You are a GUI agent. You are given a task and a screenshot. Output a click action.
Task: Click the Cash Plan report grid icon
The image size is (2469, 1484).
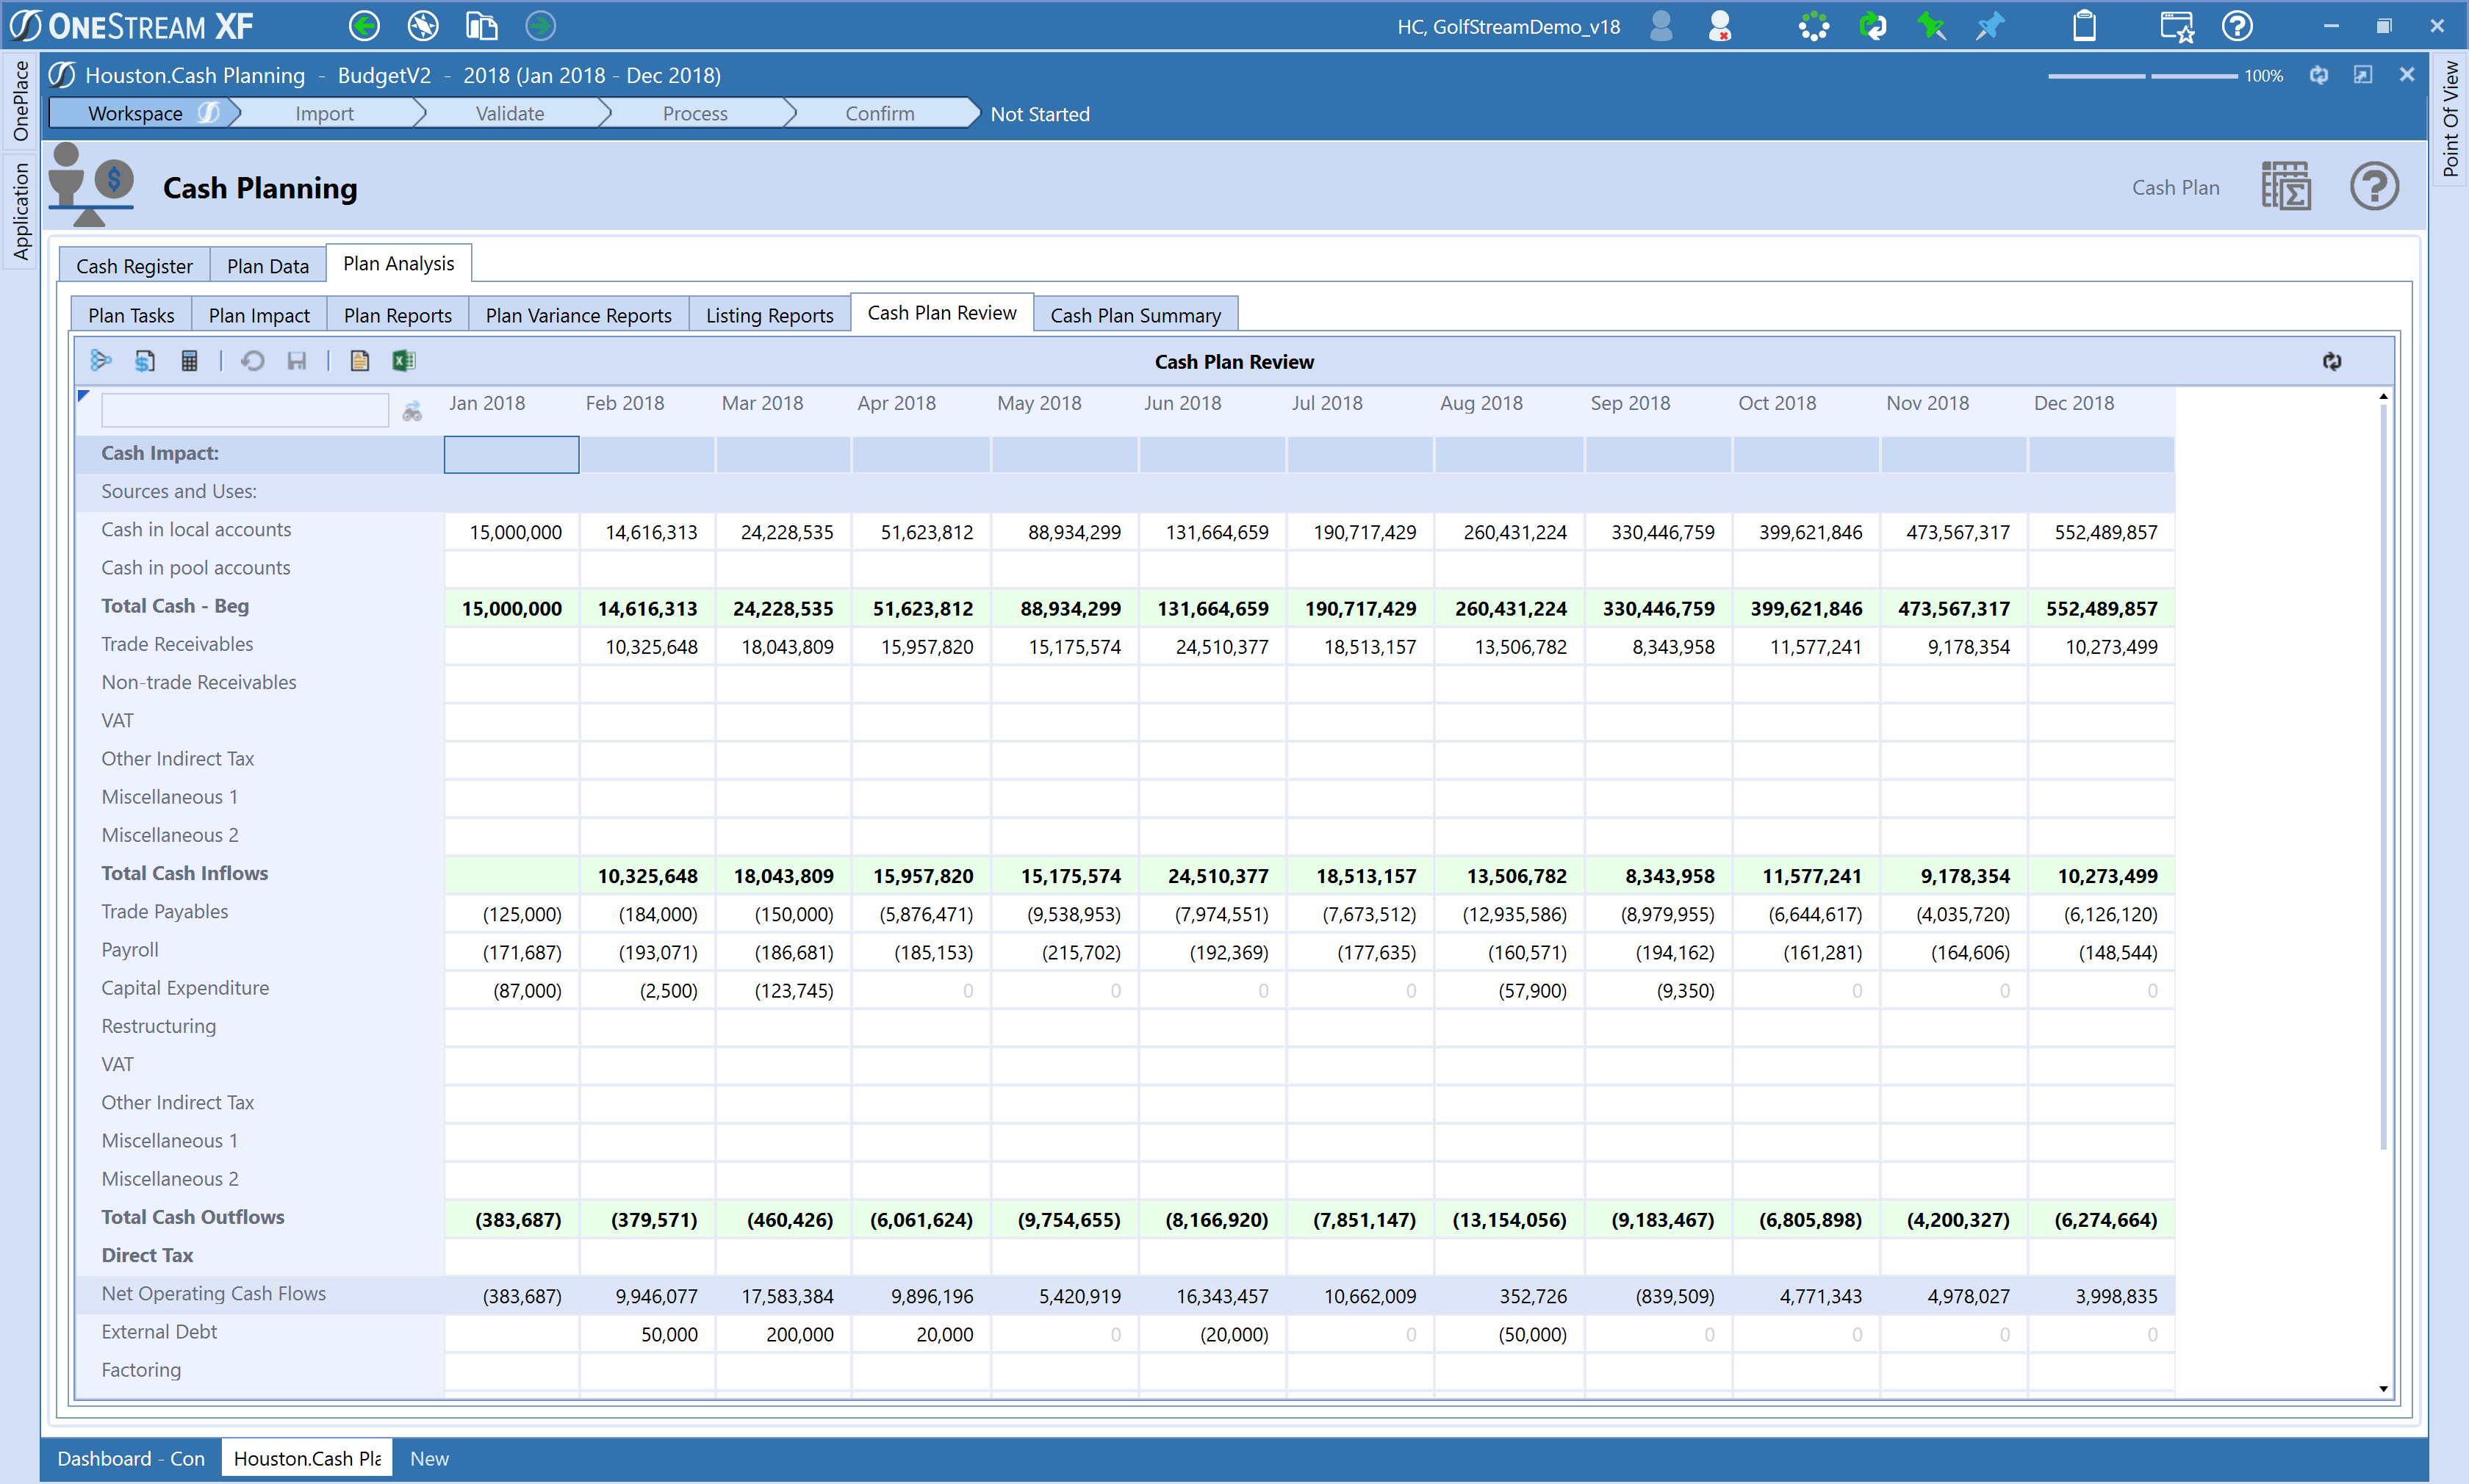tap(2286, 187)
